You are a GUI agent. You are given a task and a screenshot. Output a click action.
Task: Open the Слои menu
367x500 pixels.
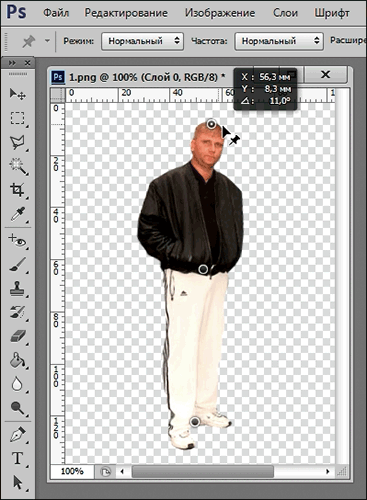tap(285, 13)
